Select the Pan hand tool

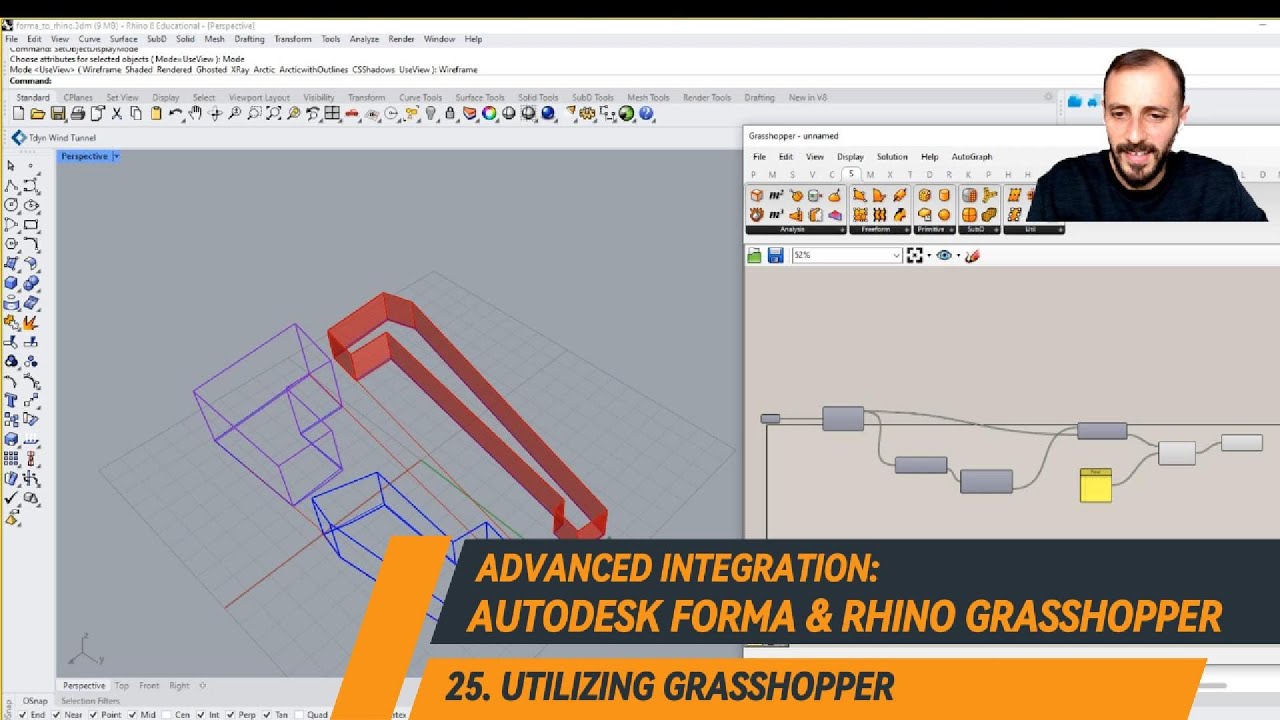point(195,114)
